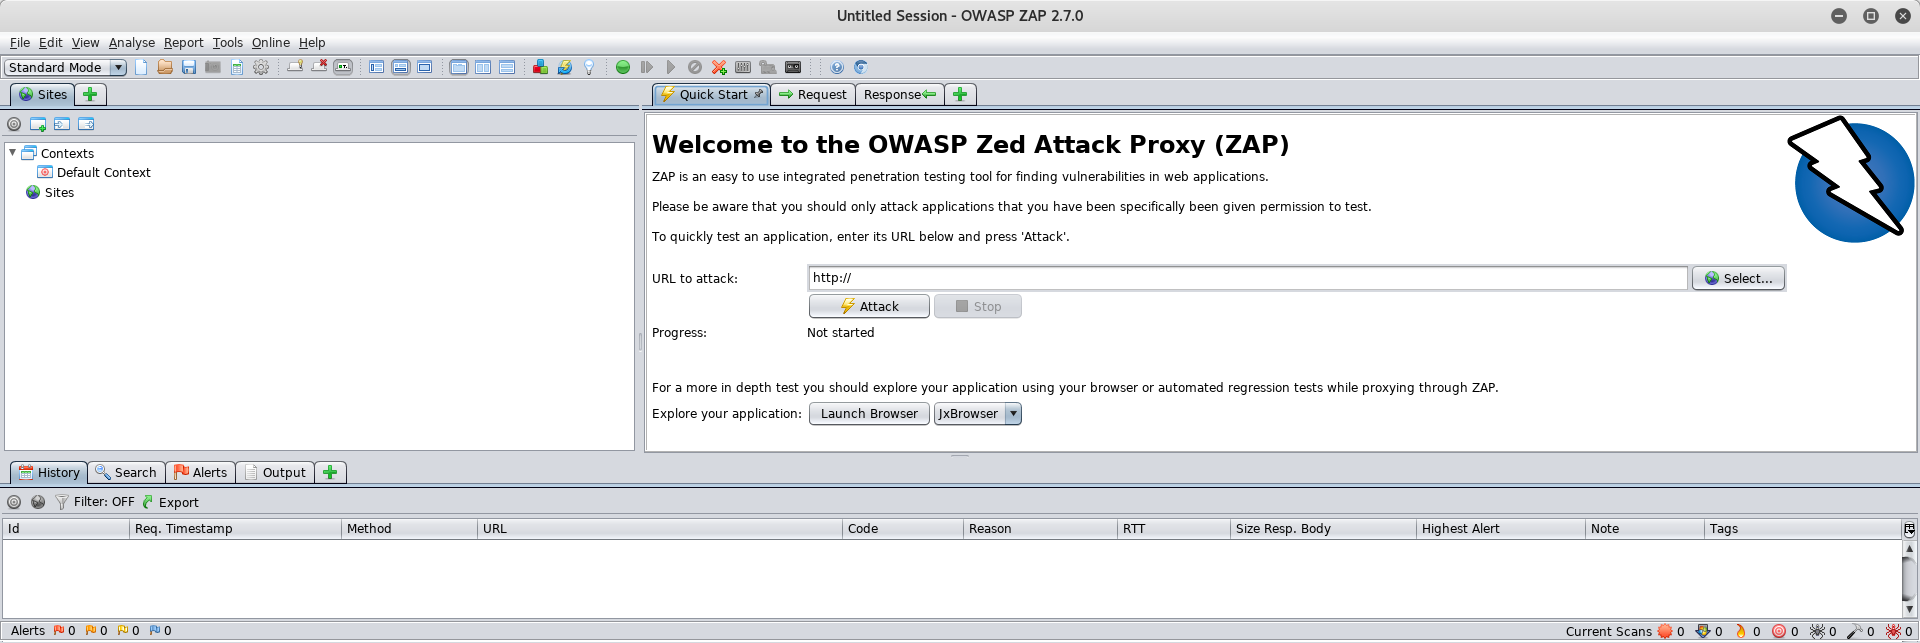This screenshot has height=643, width=1920.
Task: Click the spider scans status bar icon
Action: click(x=1818, y=631)
